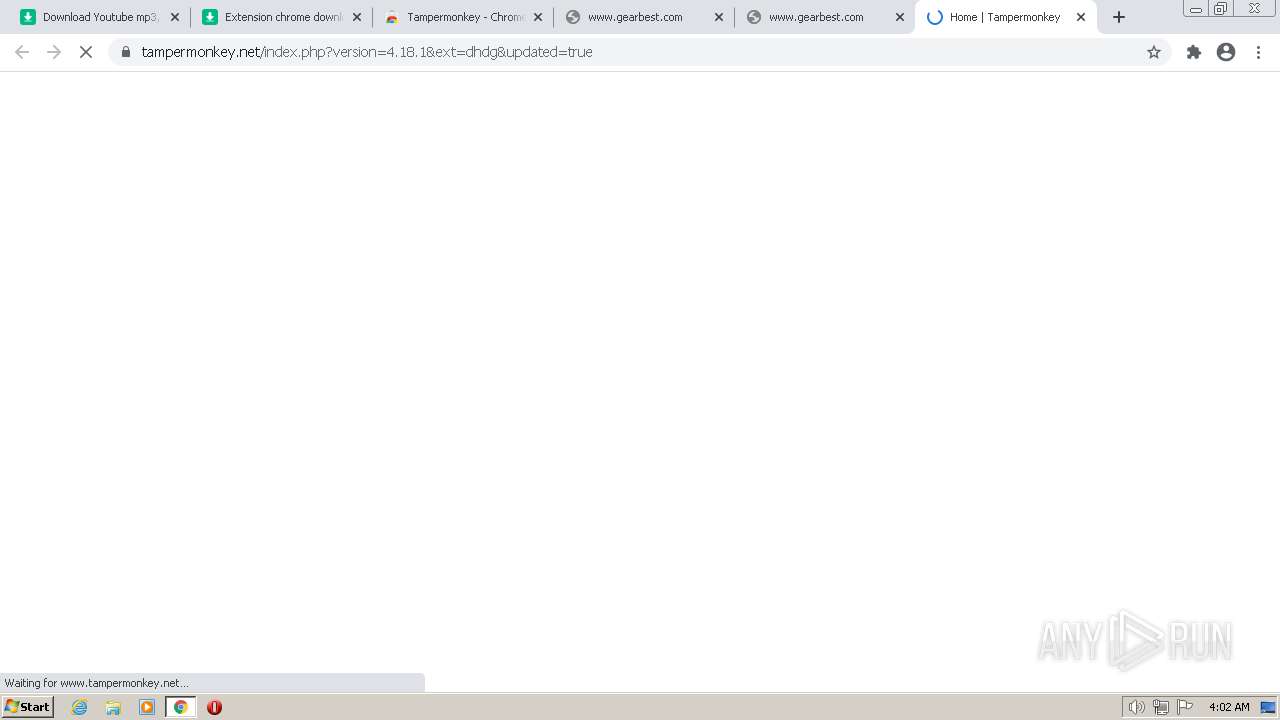This screenshot has height=720, width=1280.
Task: Open the Extensions puzzle menu
Action: tap(1194, 52)
